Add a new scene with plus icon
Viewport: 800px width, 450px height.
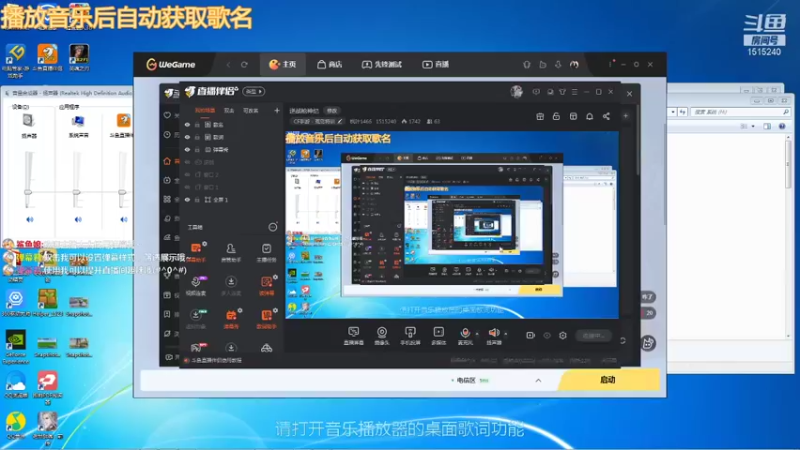[277, 110]
